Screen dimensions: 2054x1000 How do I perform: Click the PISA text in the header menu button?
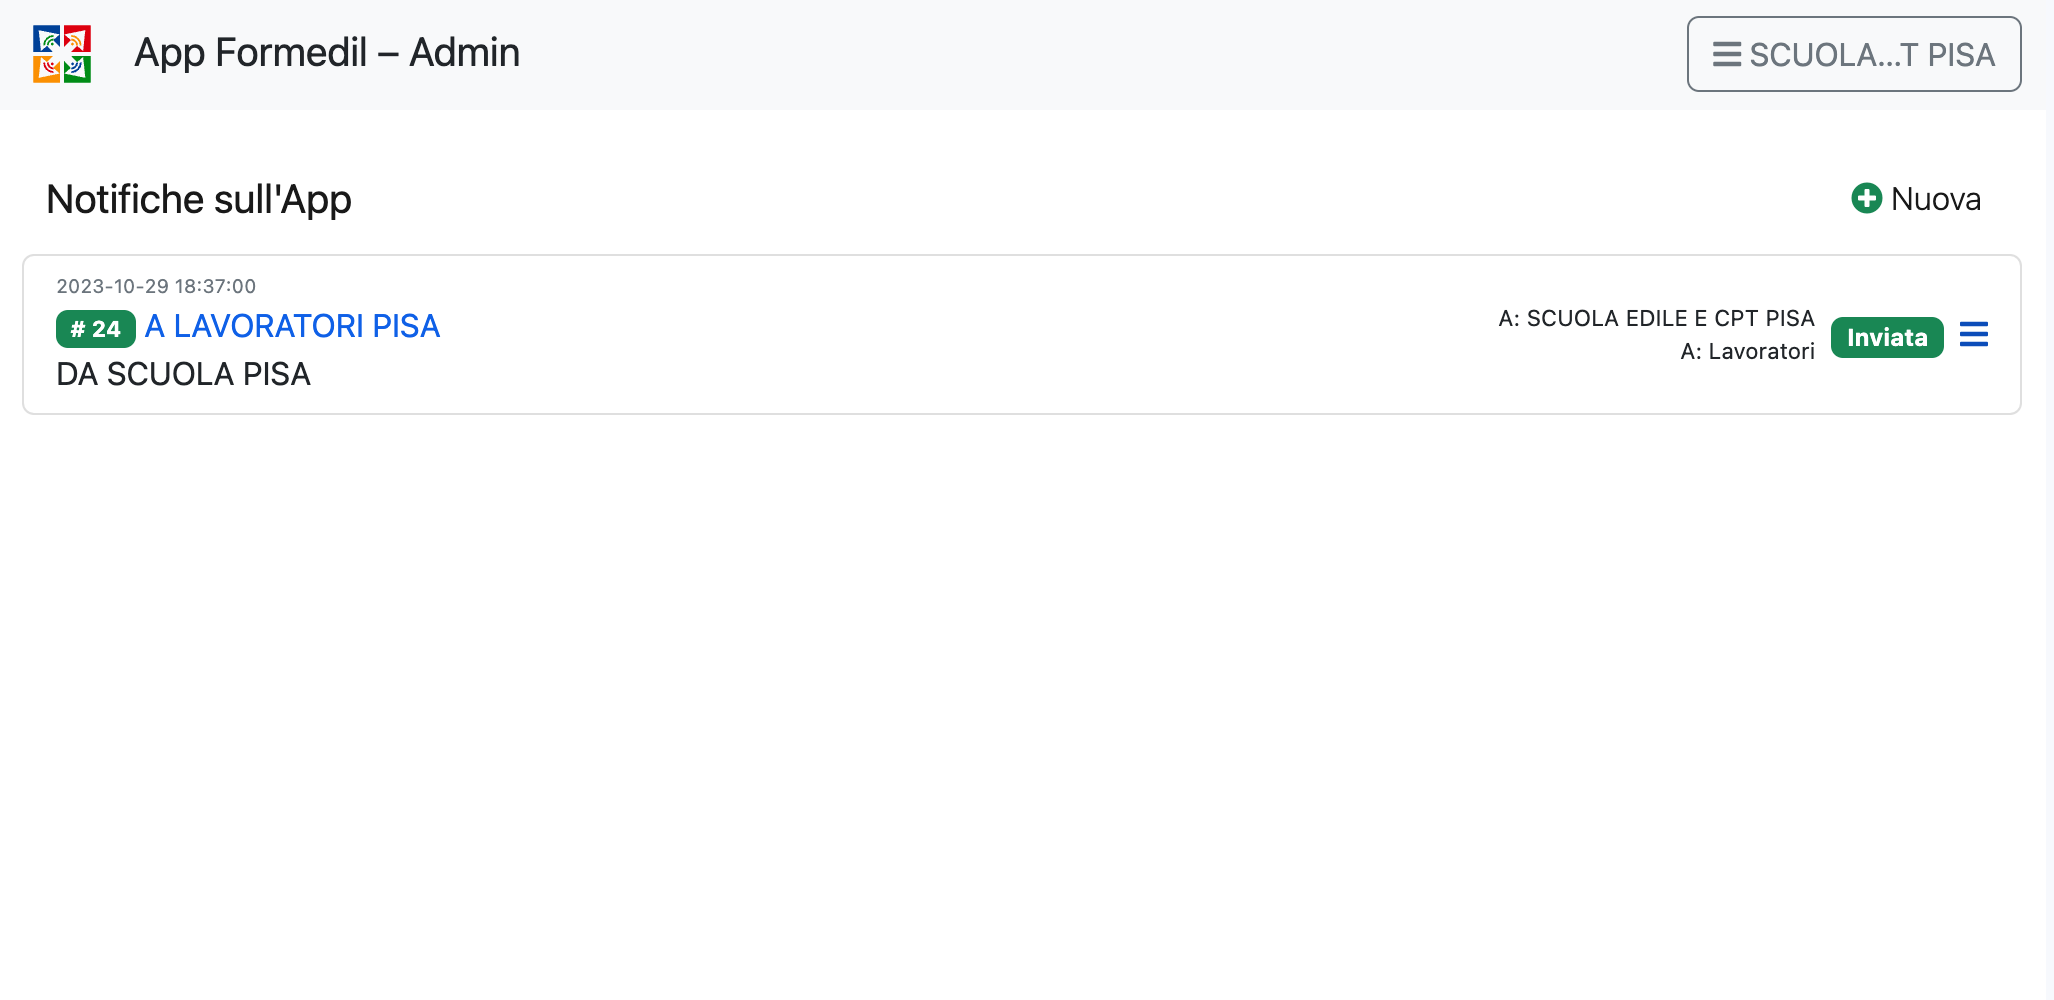(x=1961, y=55)
